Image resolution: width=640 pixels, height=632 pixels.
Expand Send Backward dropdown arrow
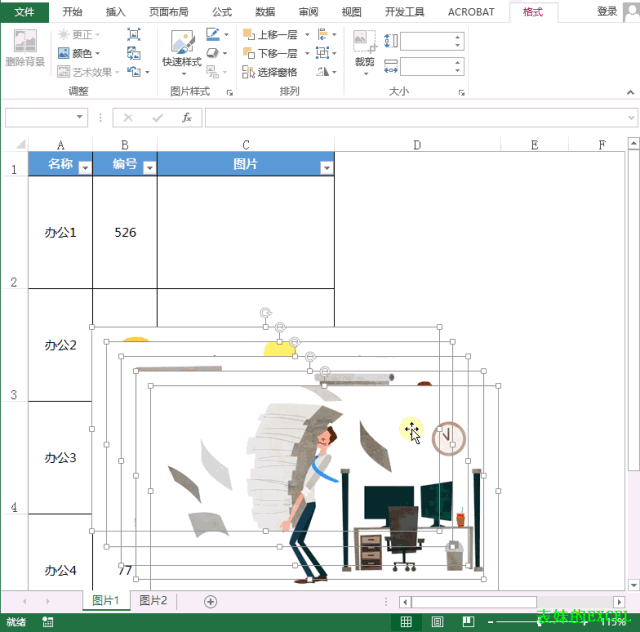point(307,53)
